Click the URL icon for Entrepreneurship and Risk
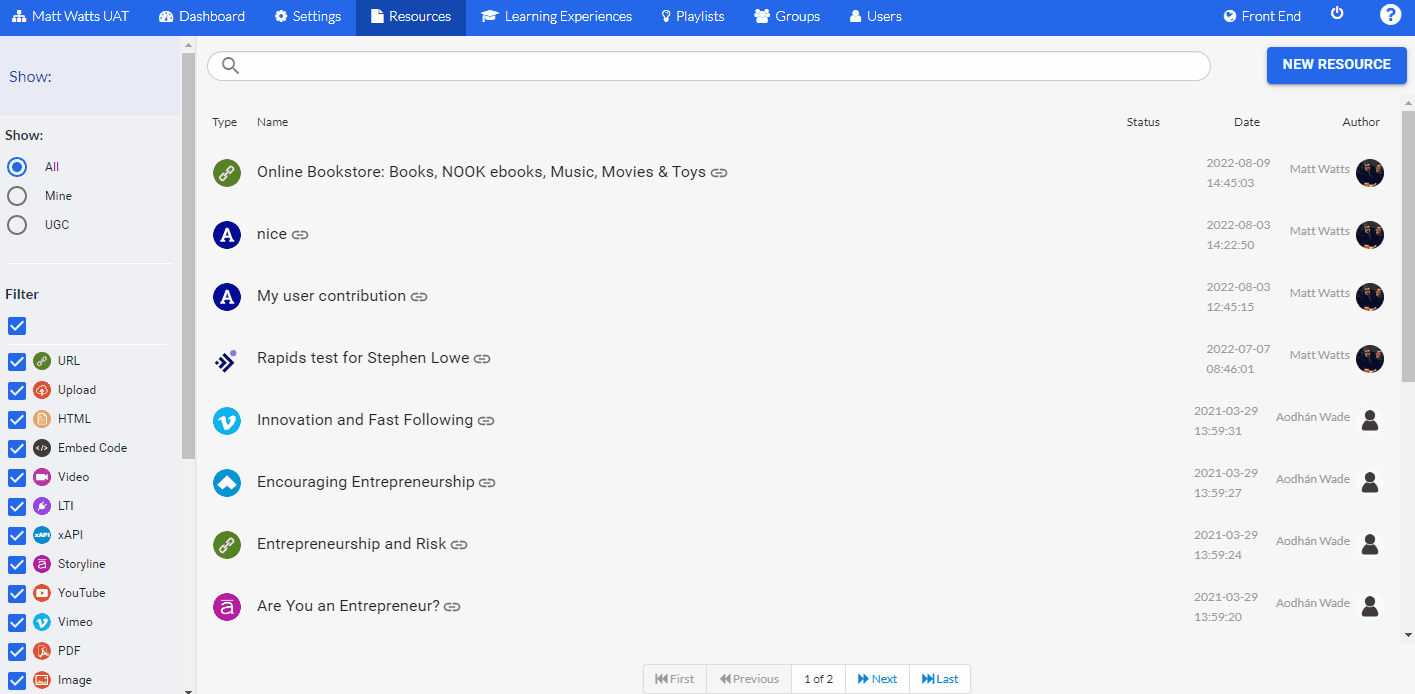This screenshot has height=694, width=1415. 227,544
